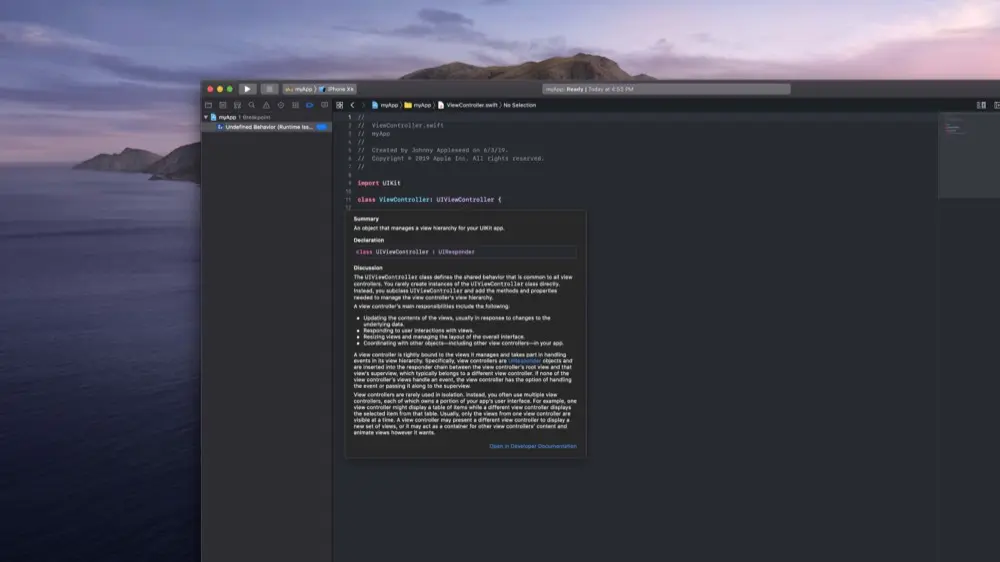This screenshot has height=562, width=1000.
Task: Toggle the Undefined Behavior breakpoint indicator
Action: 322,127
